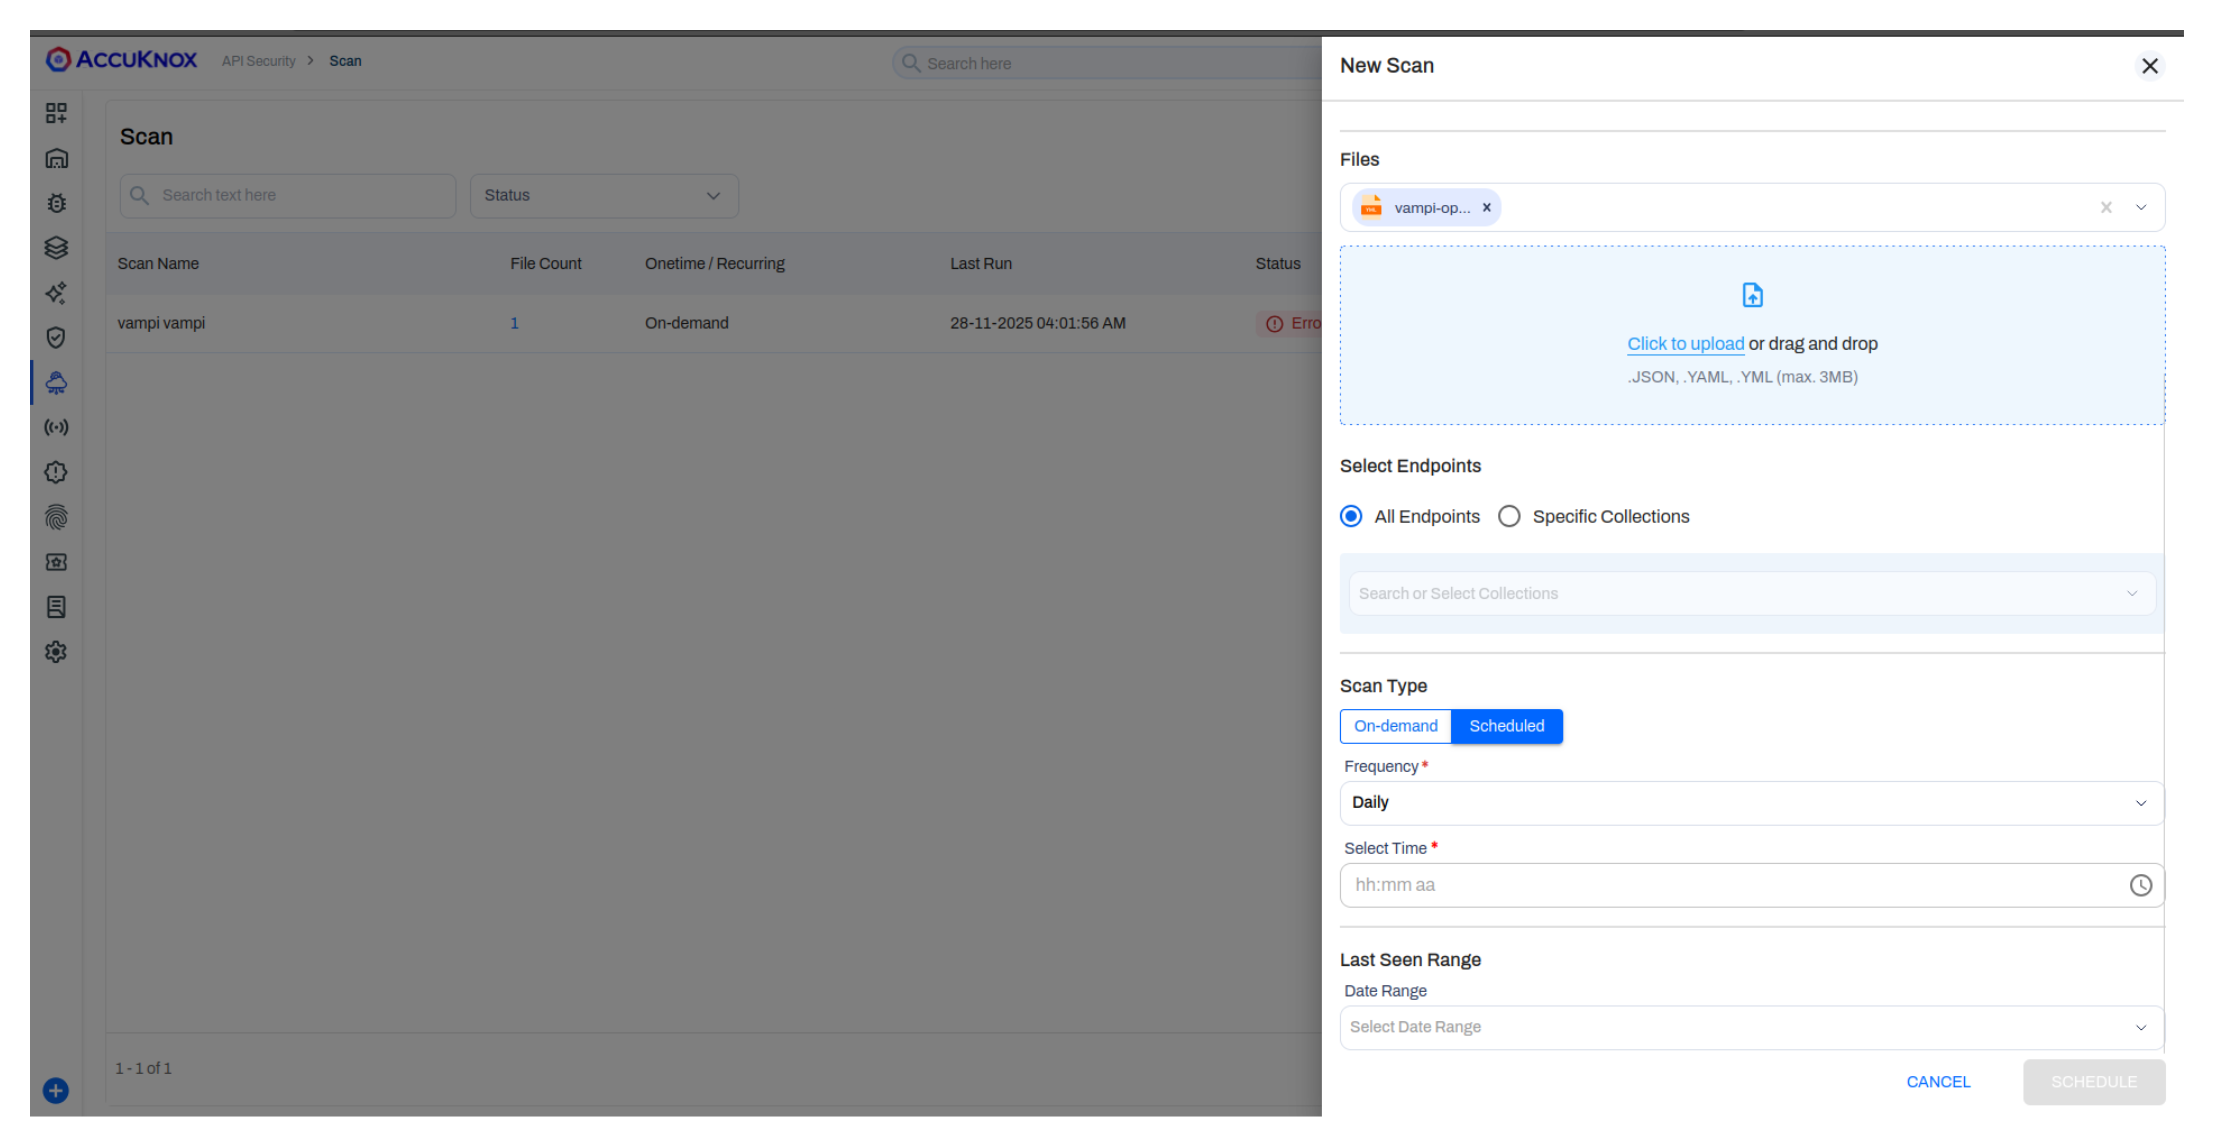The height and width of the screenshot is (1146, 2213).
Task: Click the fingerprint icon in sidebar
Action: (56, 517)
